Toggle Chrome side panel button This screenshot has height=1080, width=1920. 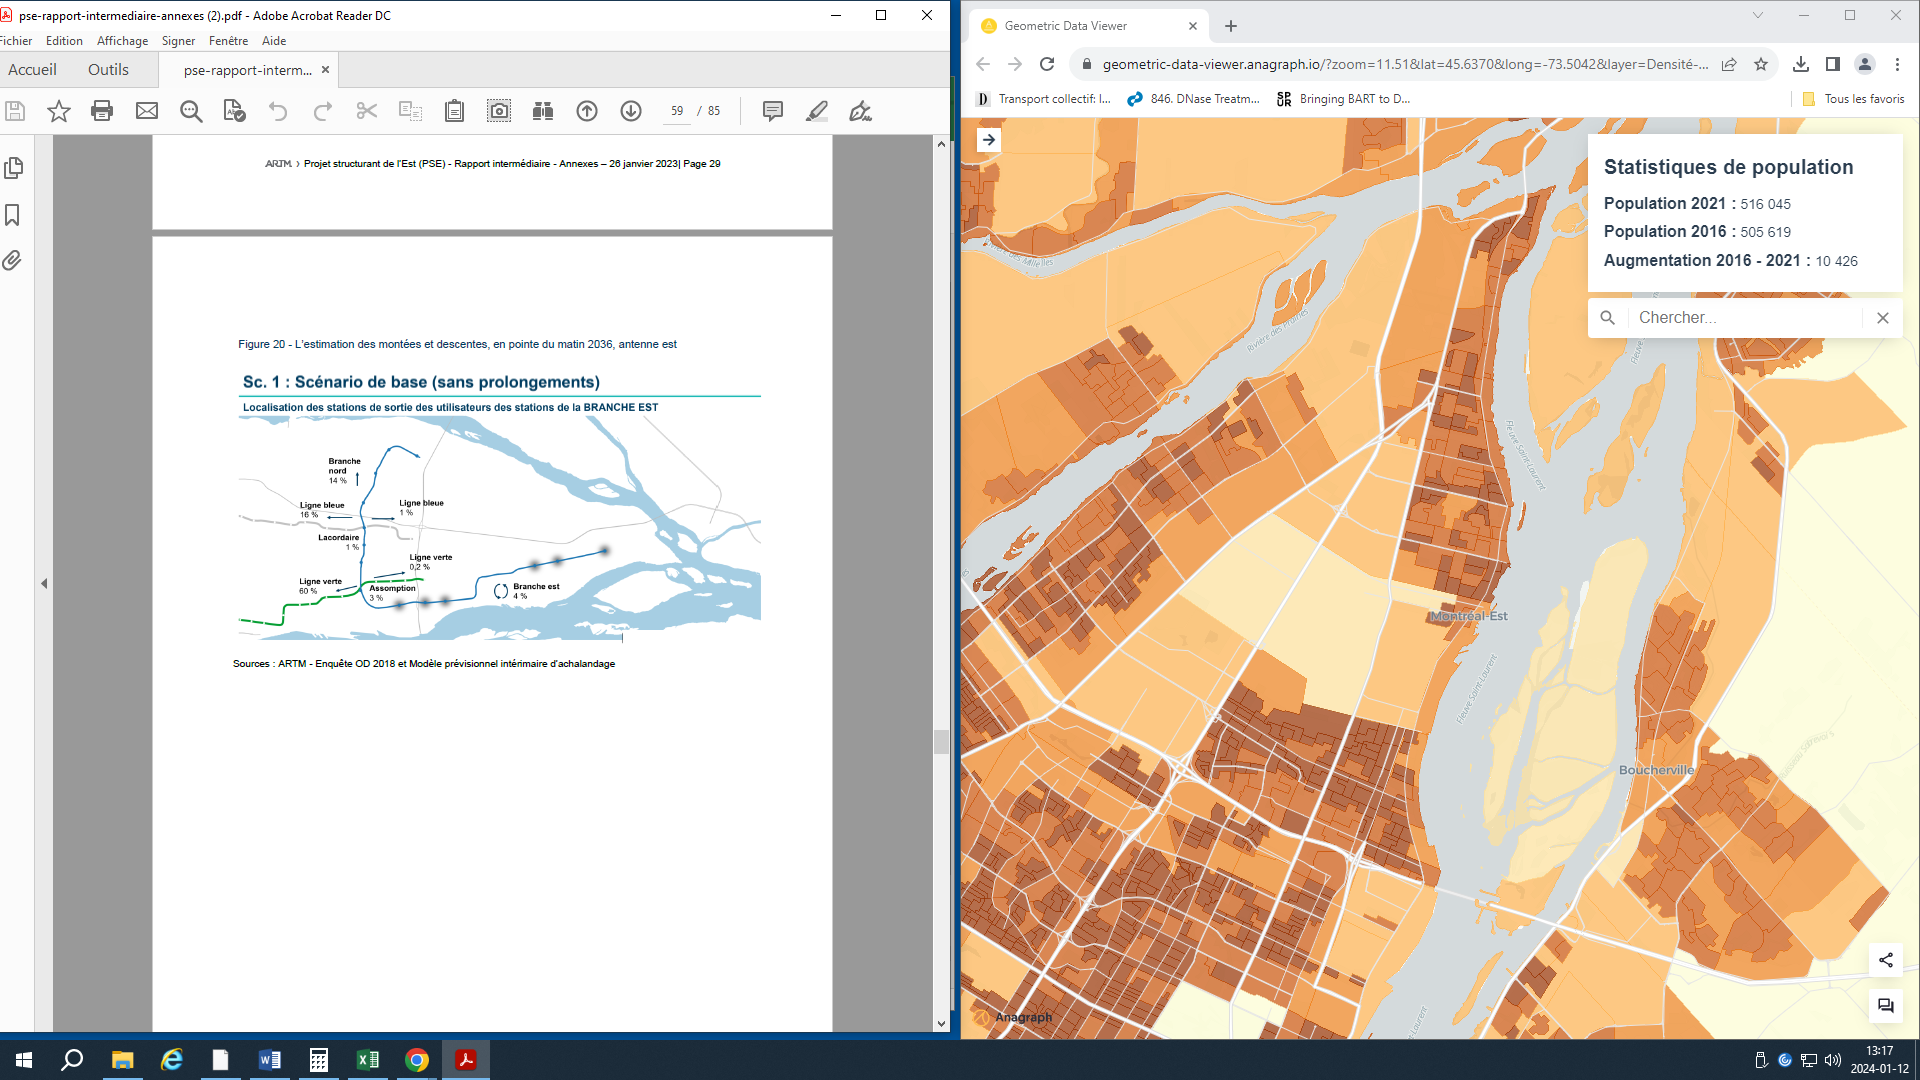click(x=1832, y=64)
